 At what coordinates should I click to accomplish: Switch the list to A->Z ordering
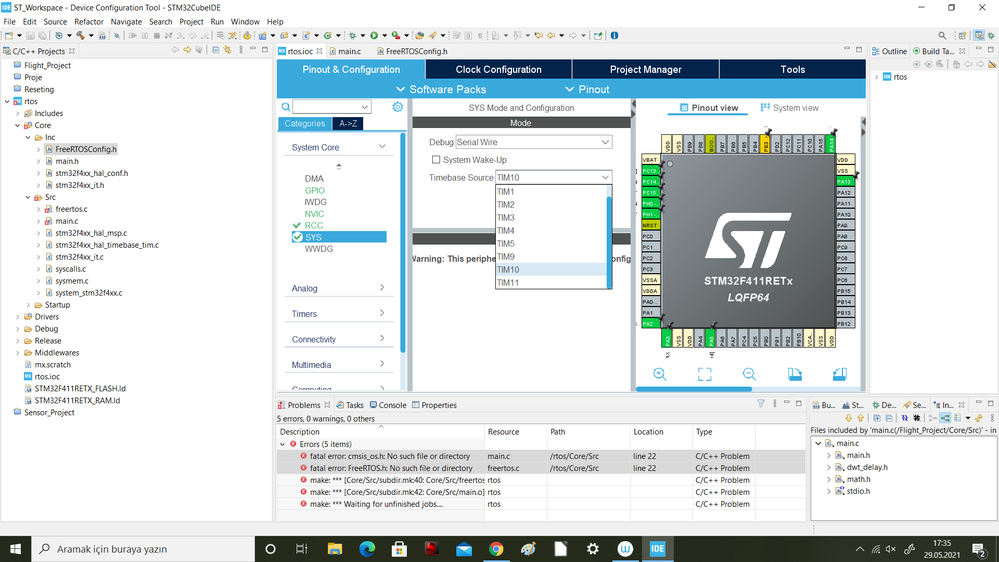(348, 124)
